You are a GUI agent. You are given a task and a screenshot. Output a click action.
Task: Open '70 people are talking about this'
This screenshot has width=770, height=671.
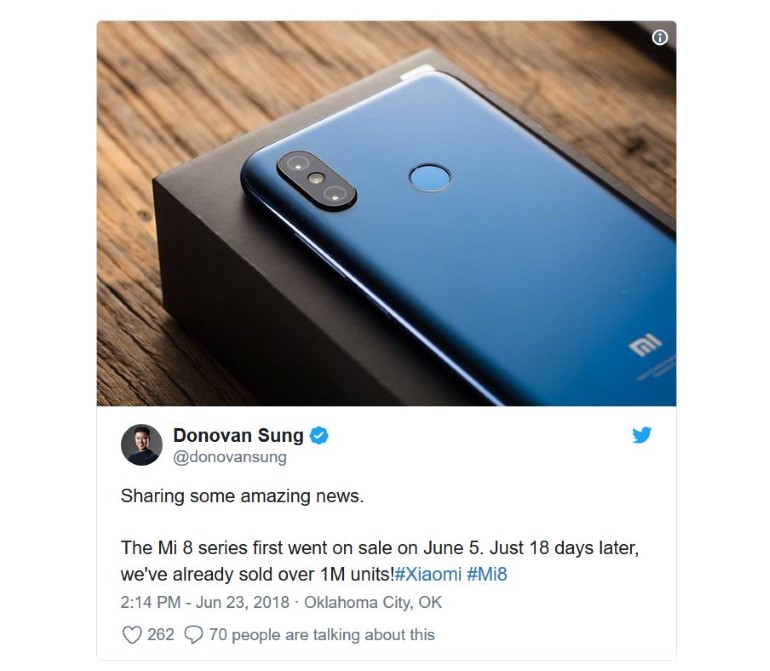pos(322,635)
